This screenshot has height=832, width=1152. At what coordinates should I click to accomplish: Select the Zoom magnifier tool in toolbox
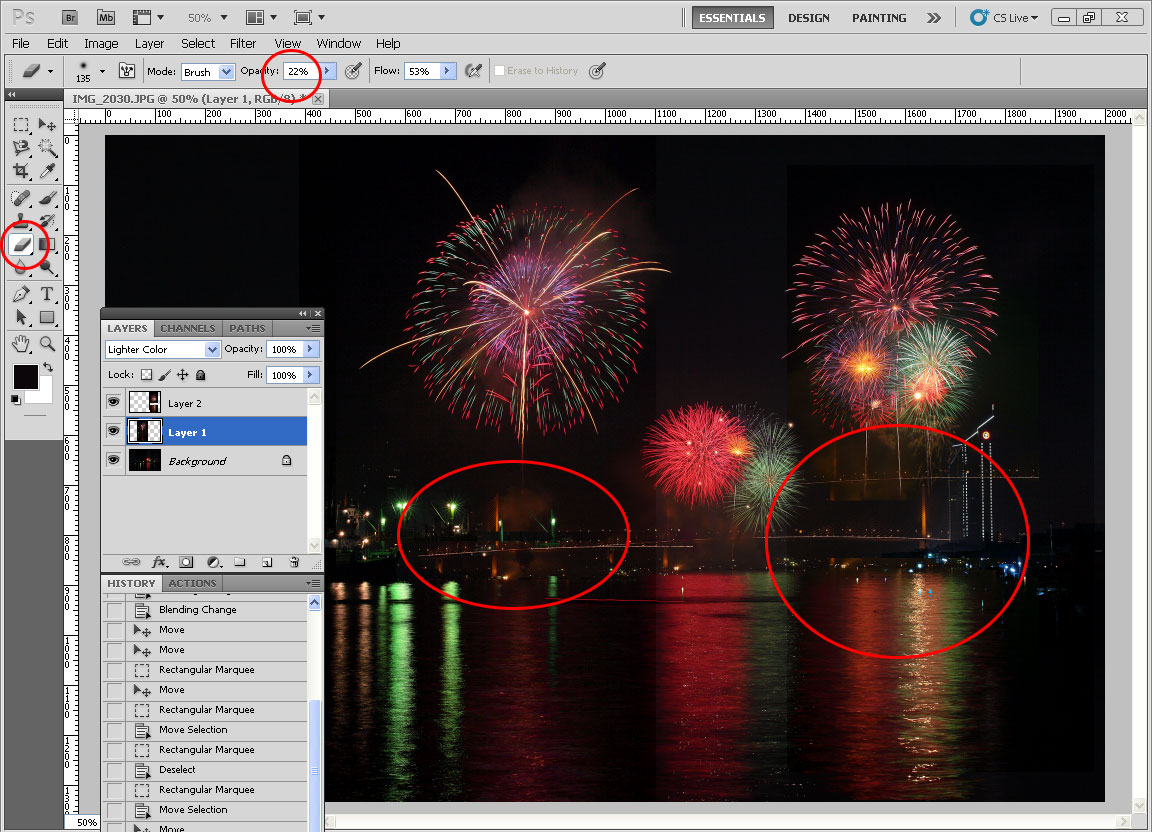[x=47, y=344]
